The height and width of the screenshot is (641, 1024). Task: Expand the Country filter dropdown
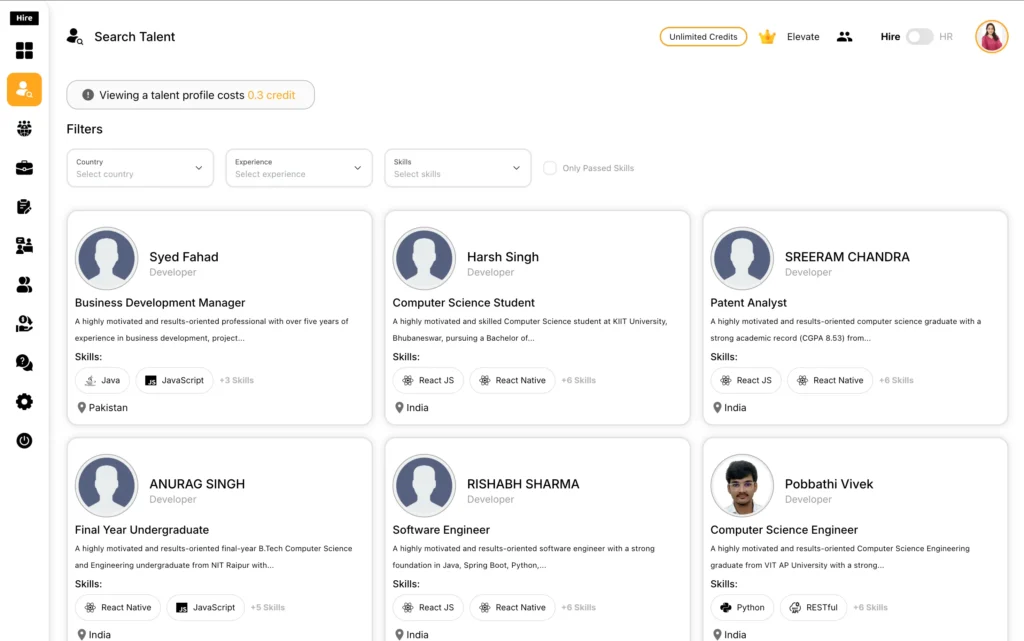140,168
